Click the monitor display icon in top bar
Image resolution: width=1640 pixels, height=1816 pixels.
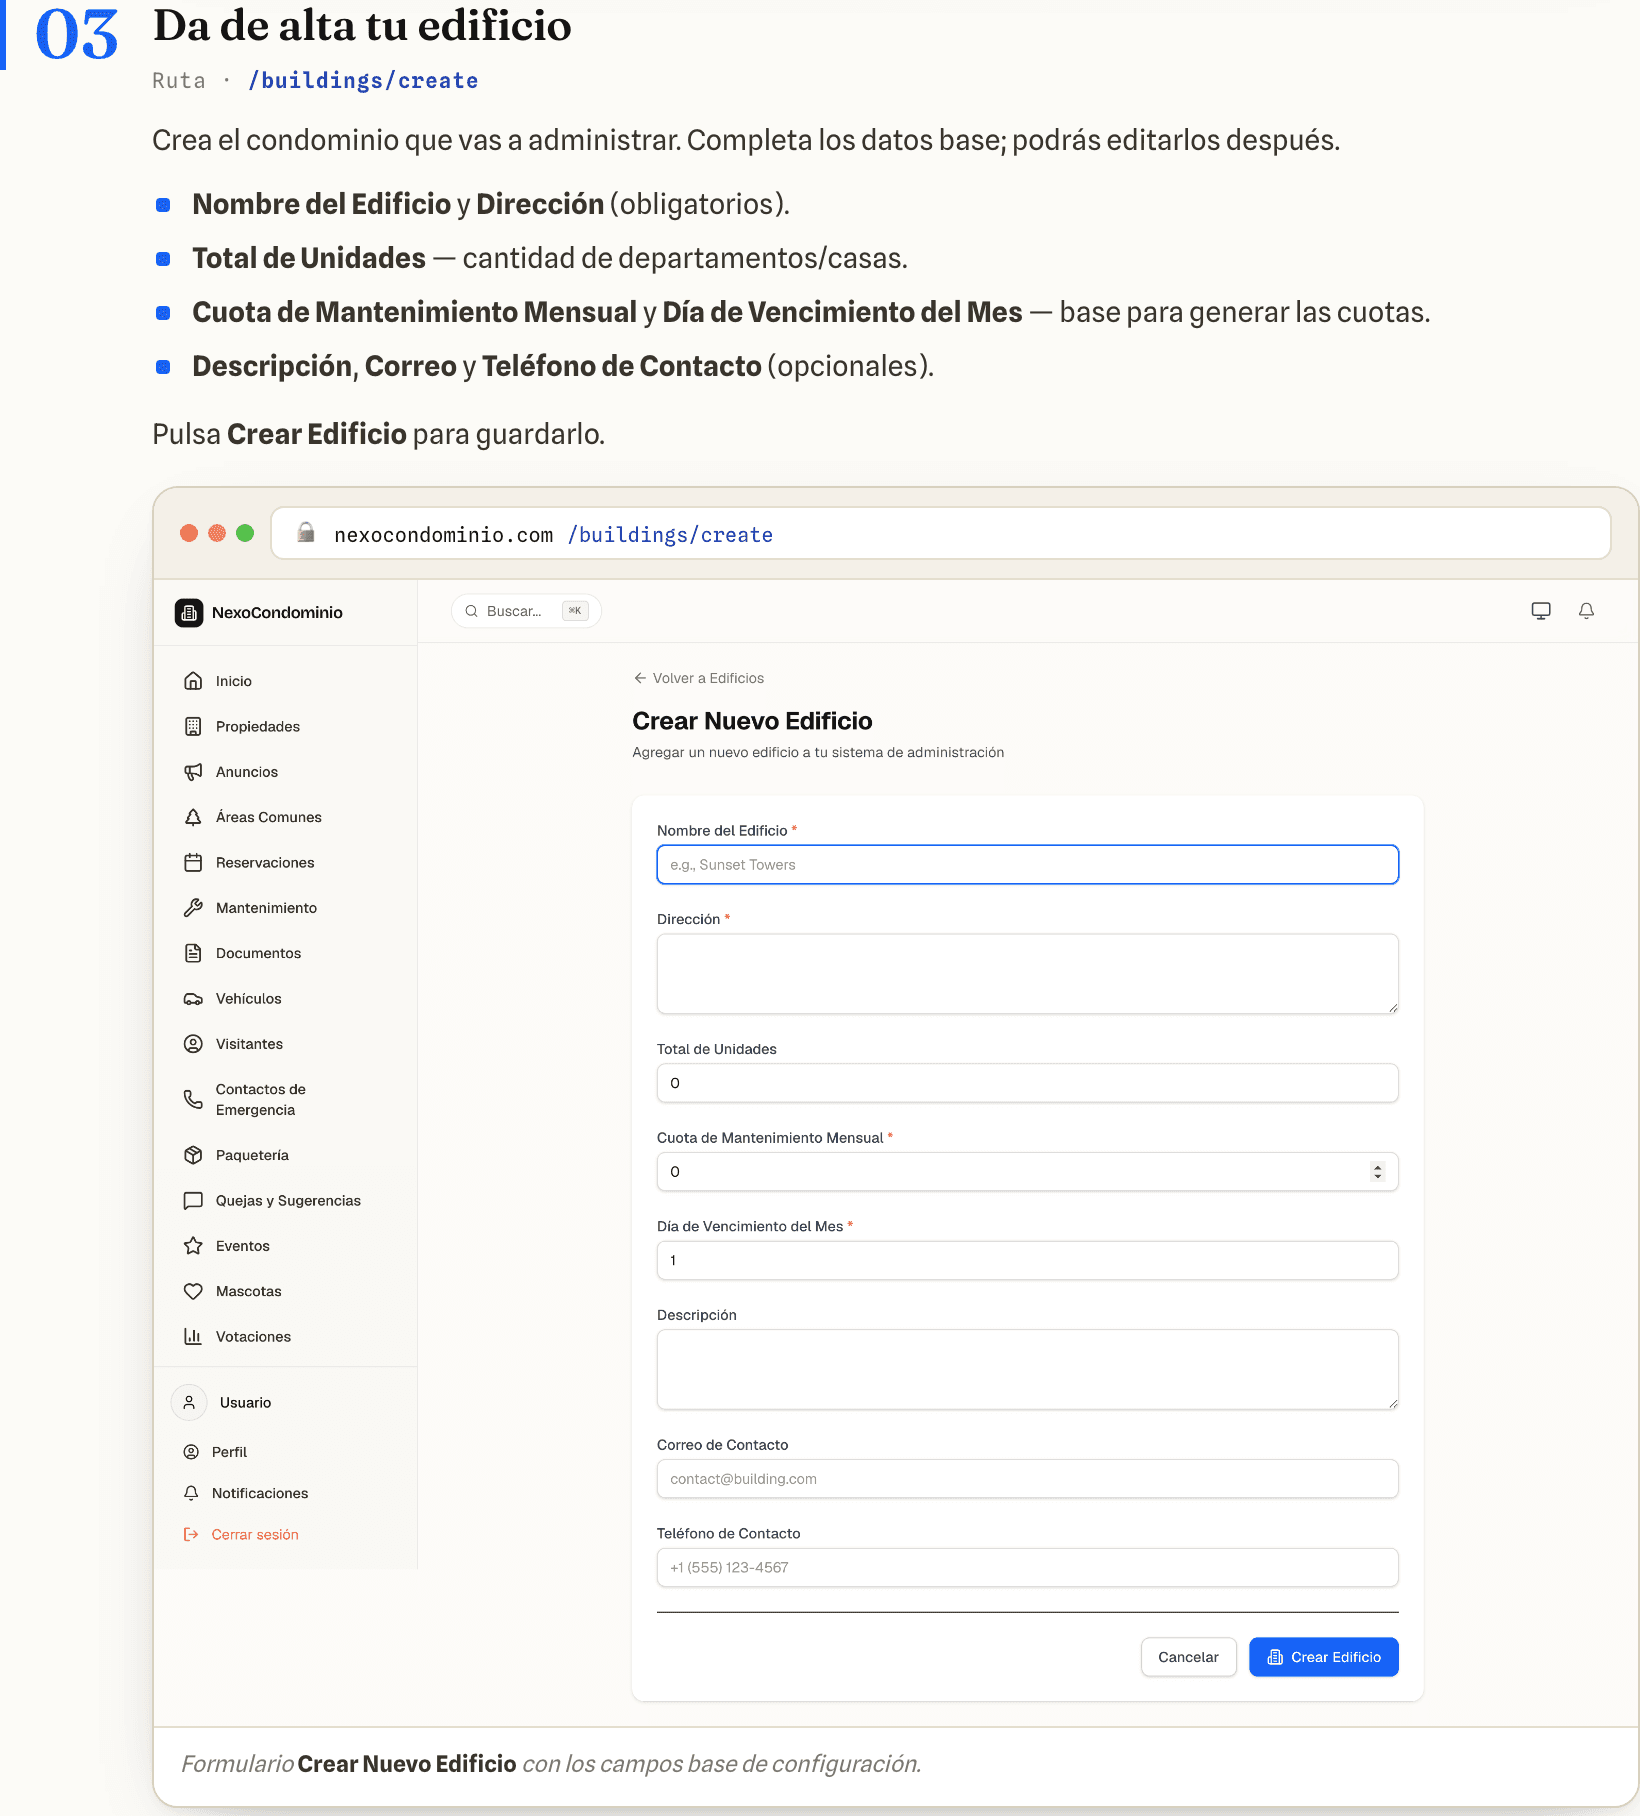click(1541, 611)
